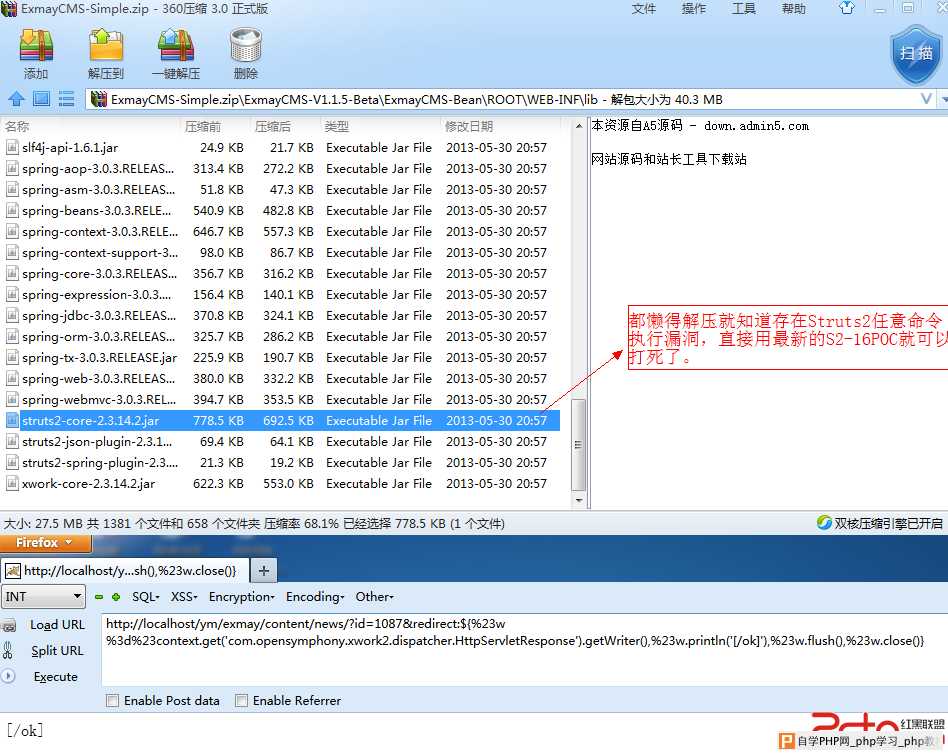Select the struts2-json-plugin file icon

coord(12,442)
